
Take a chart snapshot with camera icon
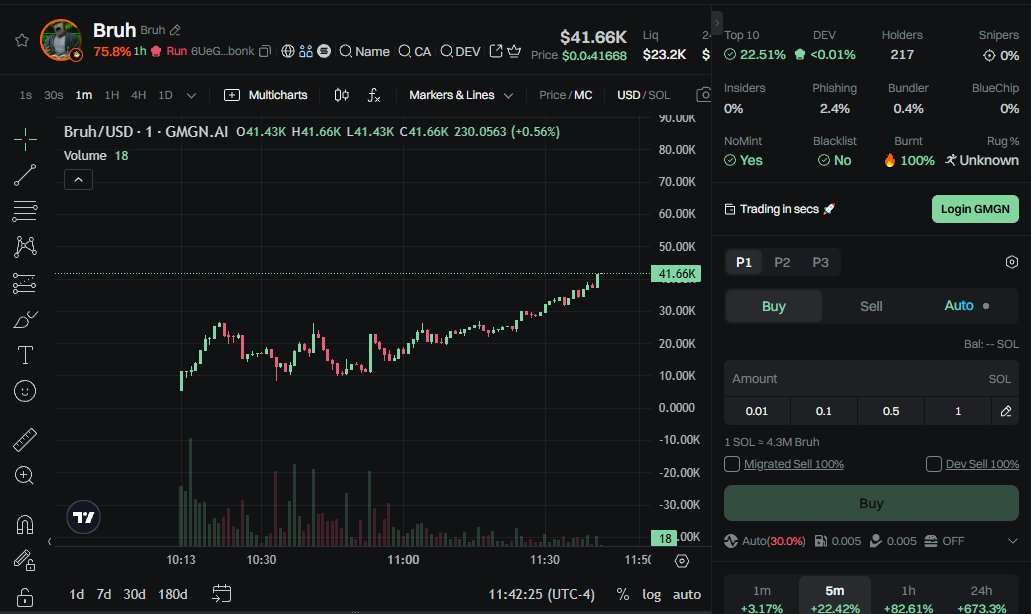(704, 95)
